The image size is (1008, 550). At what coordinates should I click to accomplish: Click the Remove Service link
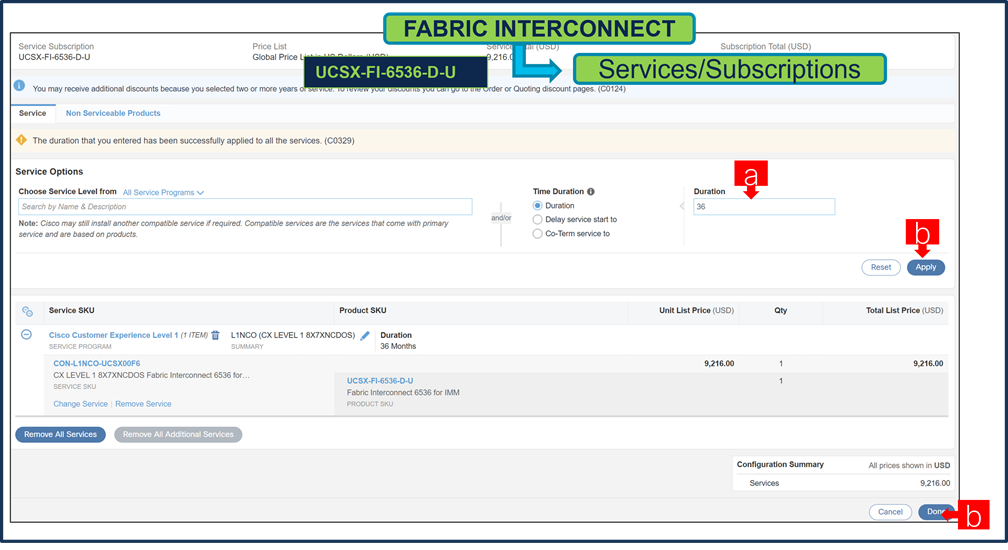[143, 404]
